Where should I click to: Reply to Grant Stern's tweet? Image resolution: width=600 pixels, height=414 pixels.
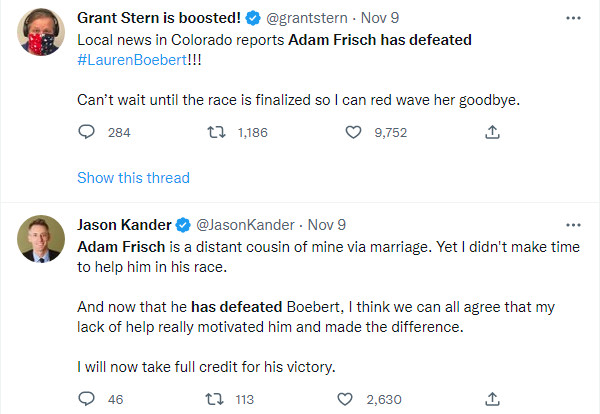click(86, 132)
